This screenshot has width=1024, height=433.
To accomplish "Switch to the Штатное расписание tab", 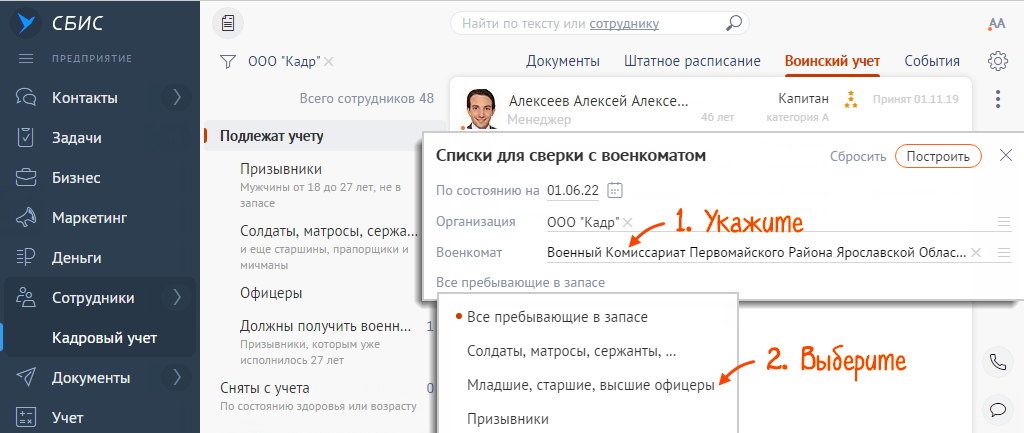I will 692,61.
